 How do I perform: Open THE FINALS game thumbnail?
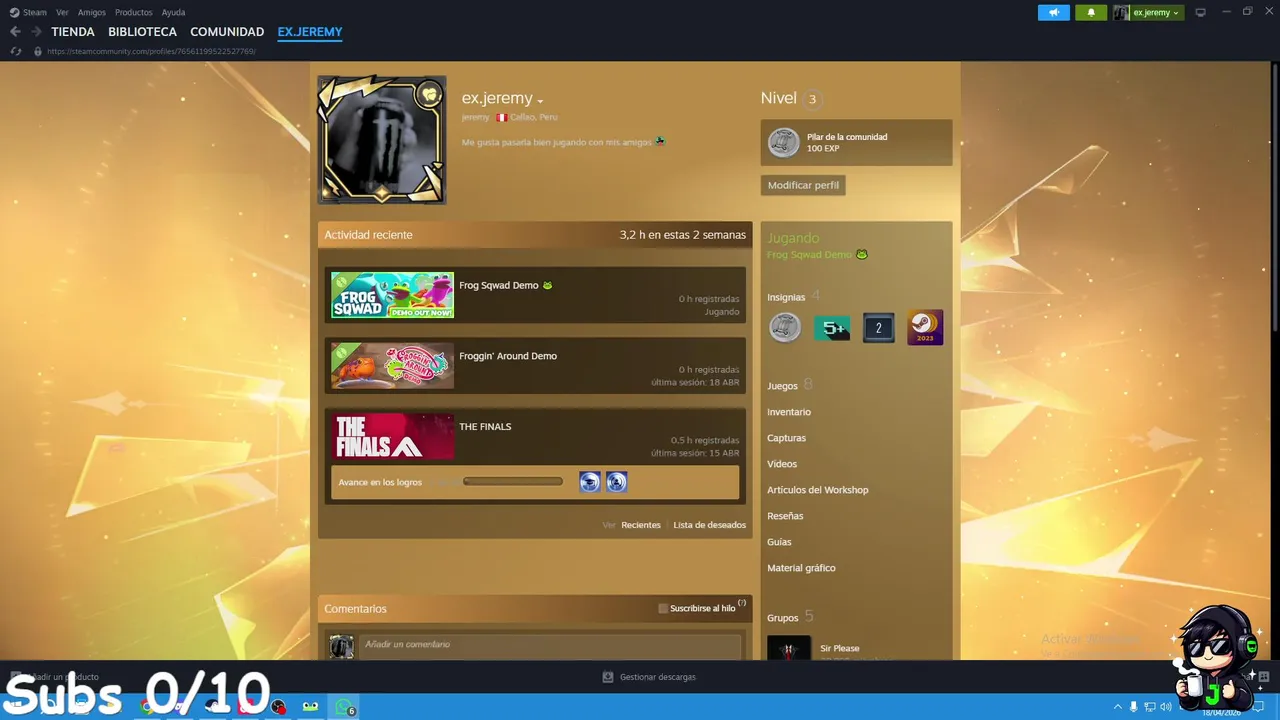pos(392,436)
